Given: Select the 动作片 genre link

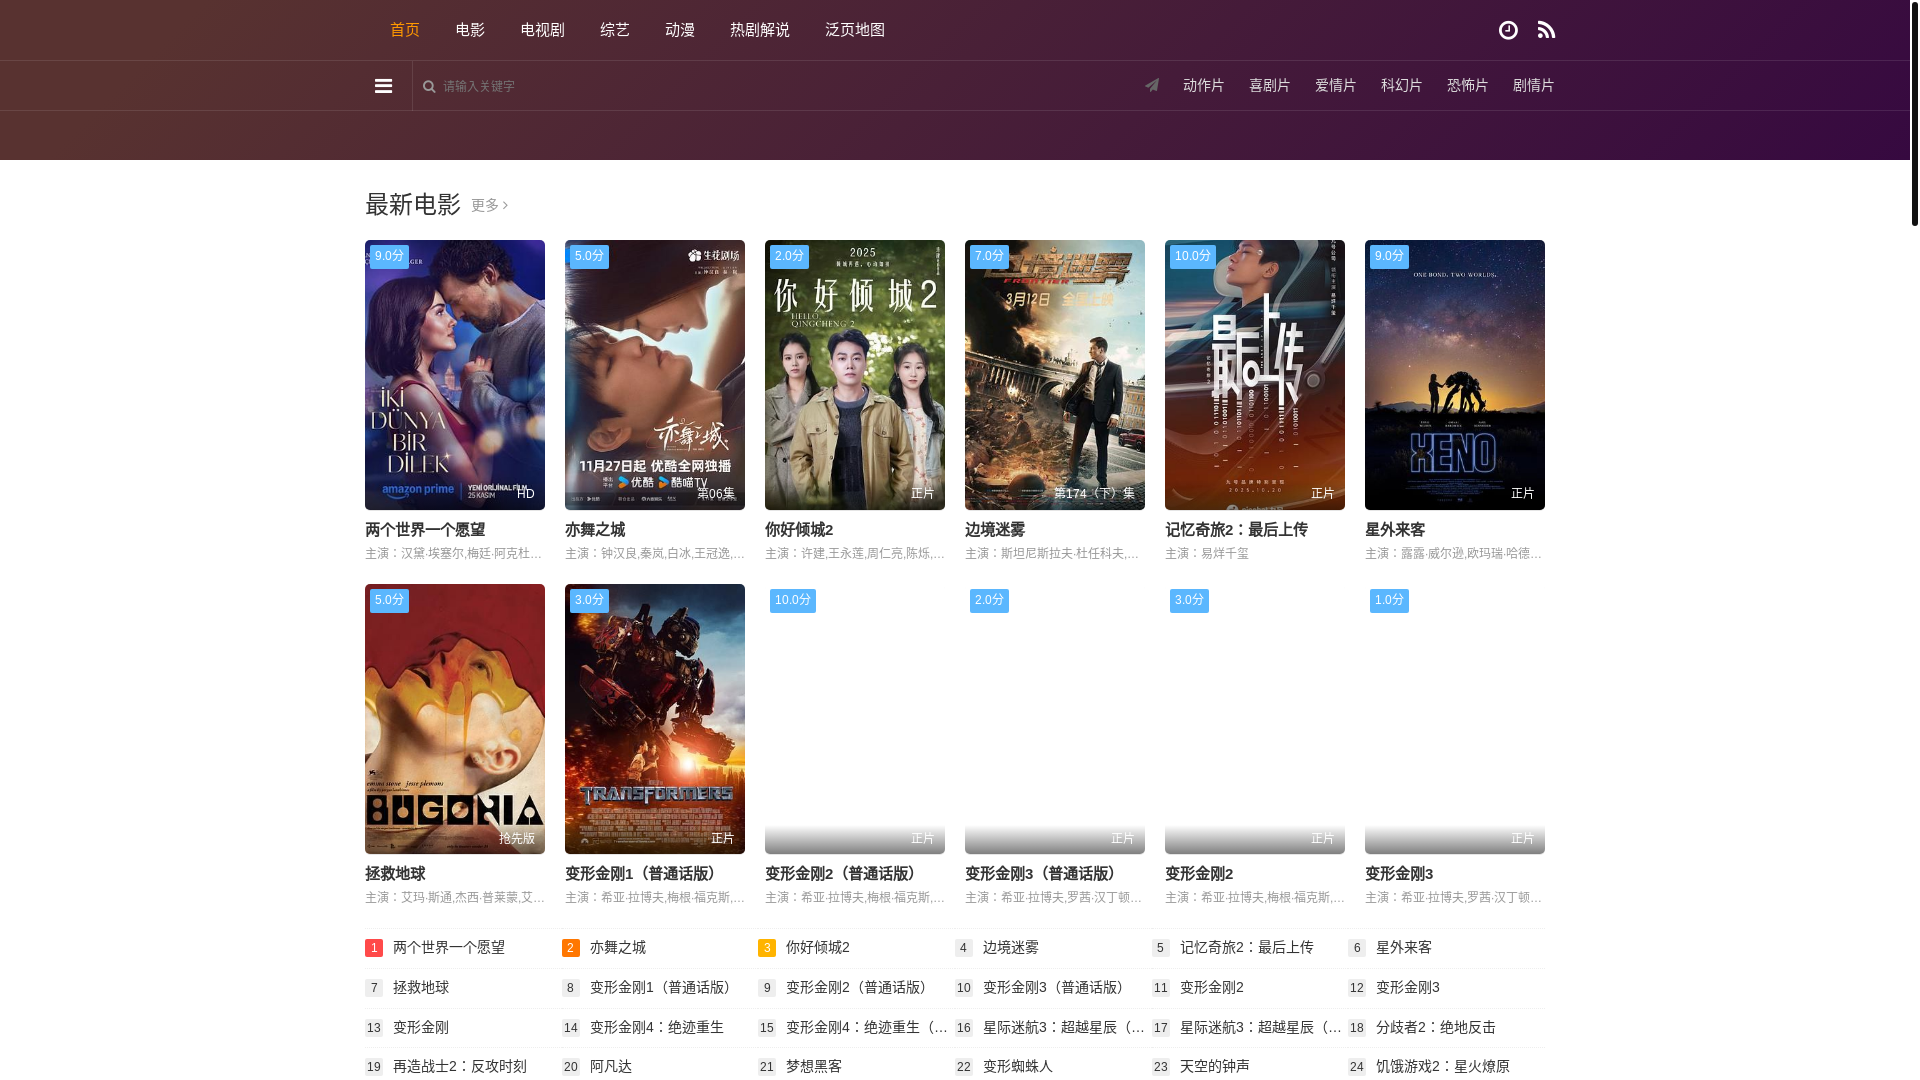Looking at the screenshot, I should pos(1203,86).
